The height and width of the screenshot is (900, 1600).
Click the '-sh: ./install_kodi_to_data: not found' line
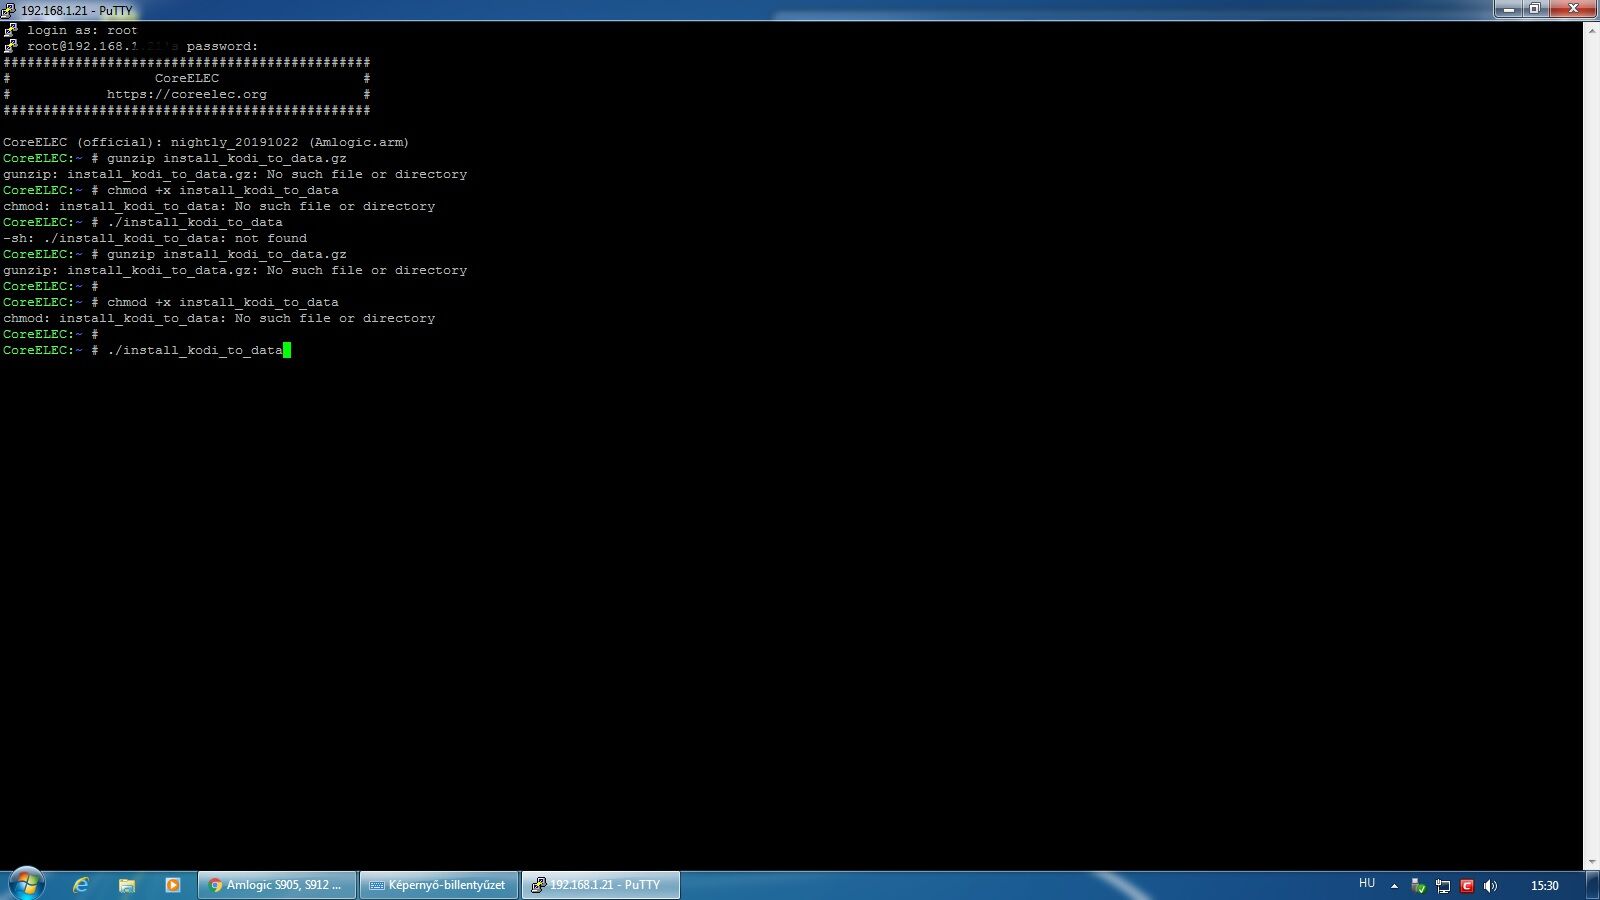click(x=155, y=239)
